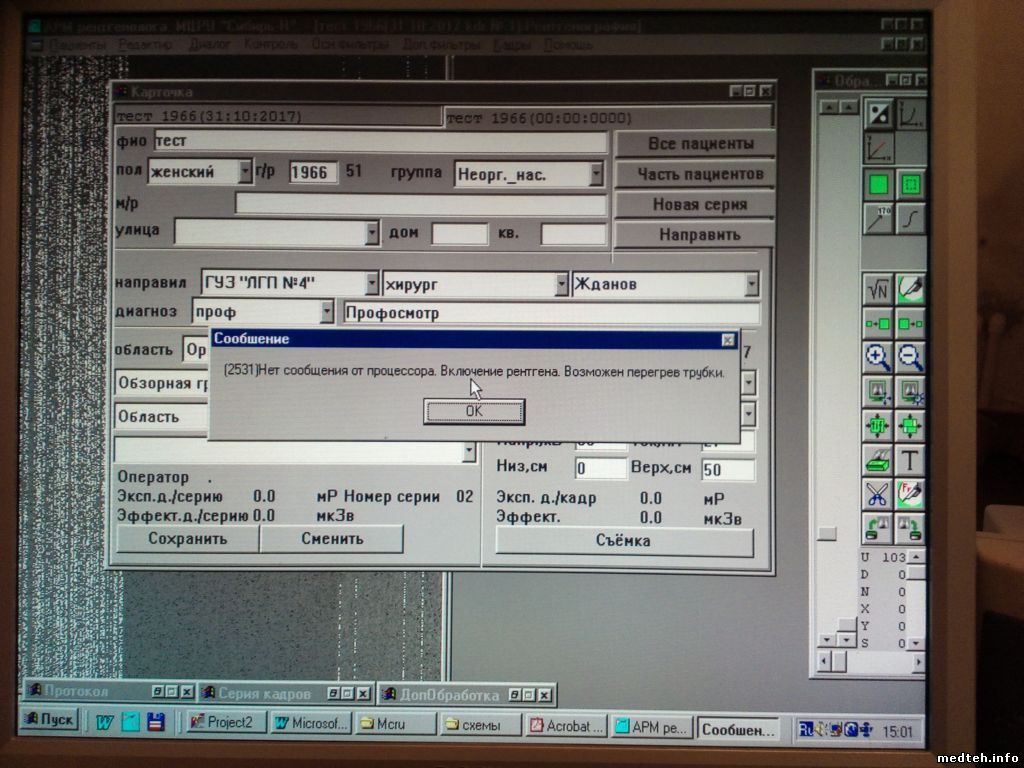Screen dimensions: 1024x768
Task: Open the Помощь menu
Action: [x=568, y=45]
